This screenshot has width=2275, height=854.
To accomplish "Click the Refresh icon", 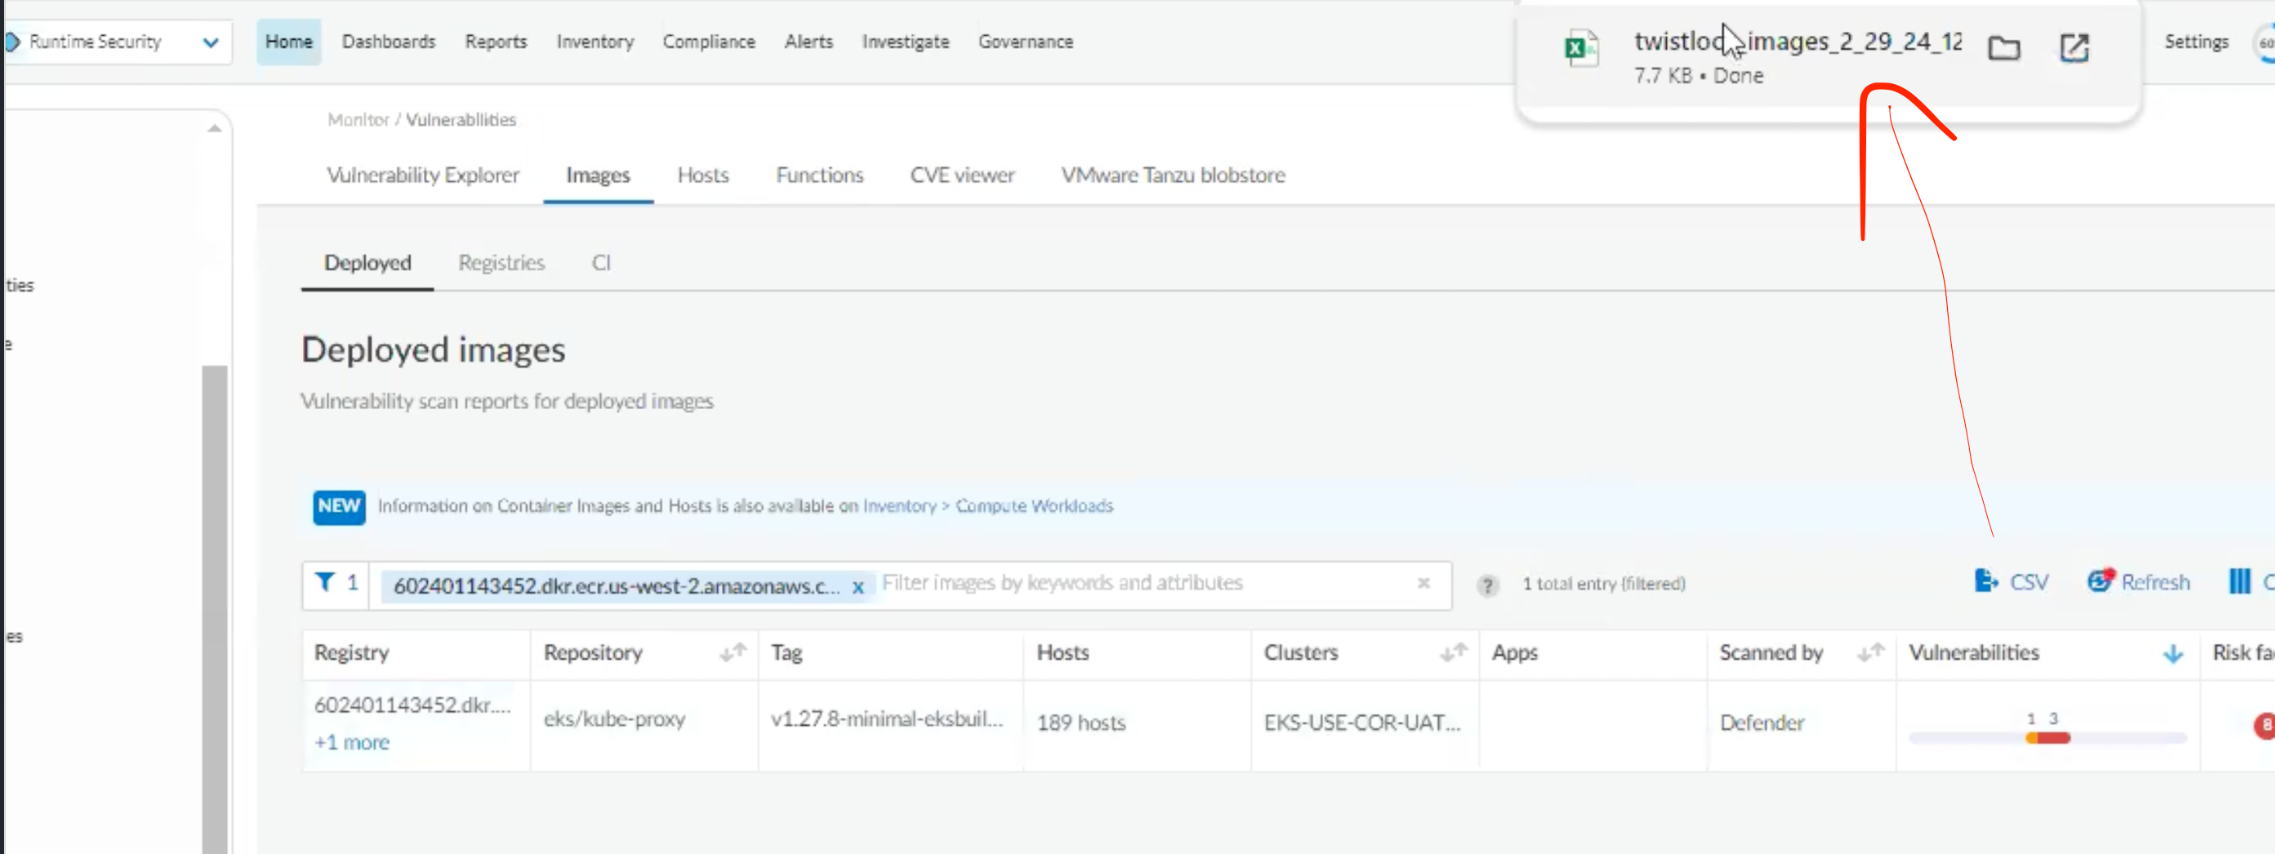I will coord(2100,581).
